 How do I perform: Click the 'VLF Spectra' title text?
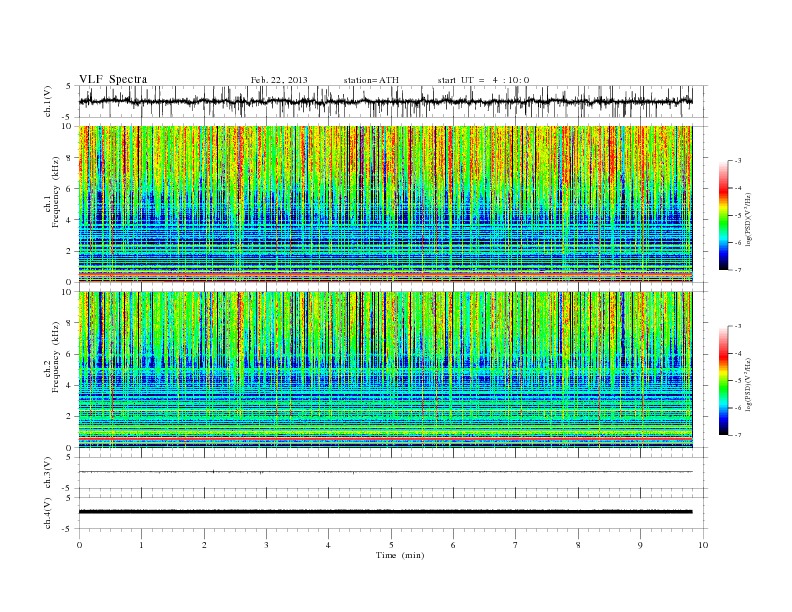pyautogui.click(x=113, y=79)
